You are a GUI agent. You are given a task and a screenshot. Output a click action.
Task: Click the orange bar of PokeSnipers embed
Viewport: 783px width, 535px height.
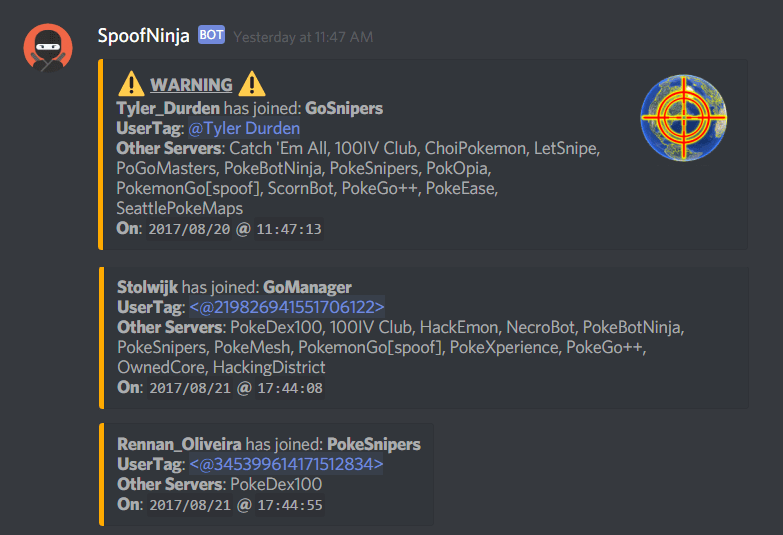(x=101, y=474)
